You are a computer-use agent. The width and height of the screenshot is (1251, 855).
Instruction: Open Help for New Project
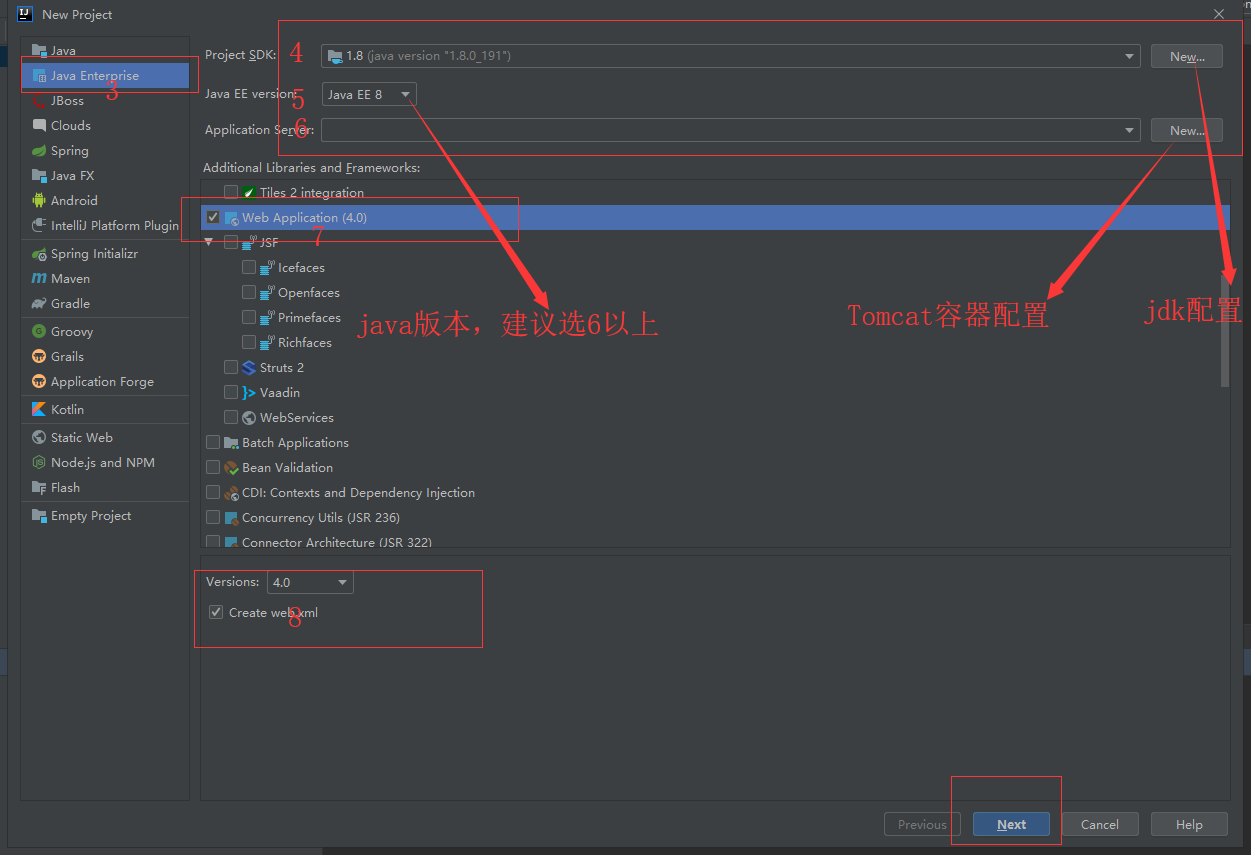coord(1189,824)
